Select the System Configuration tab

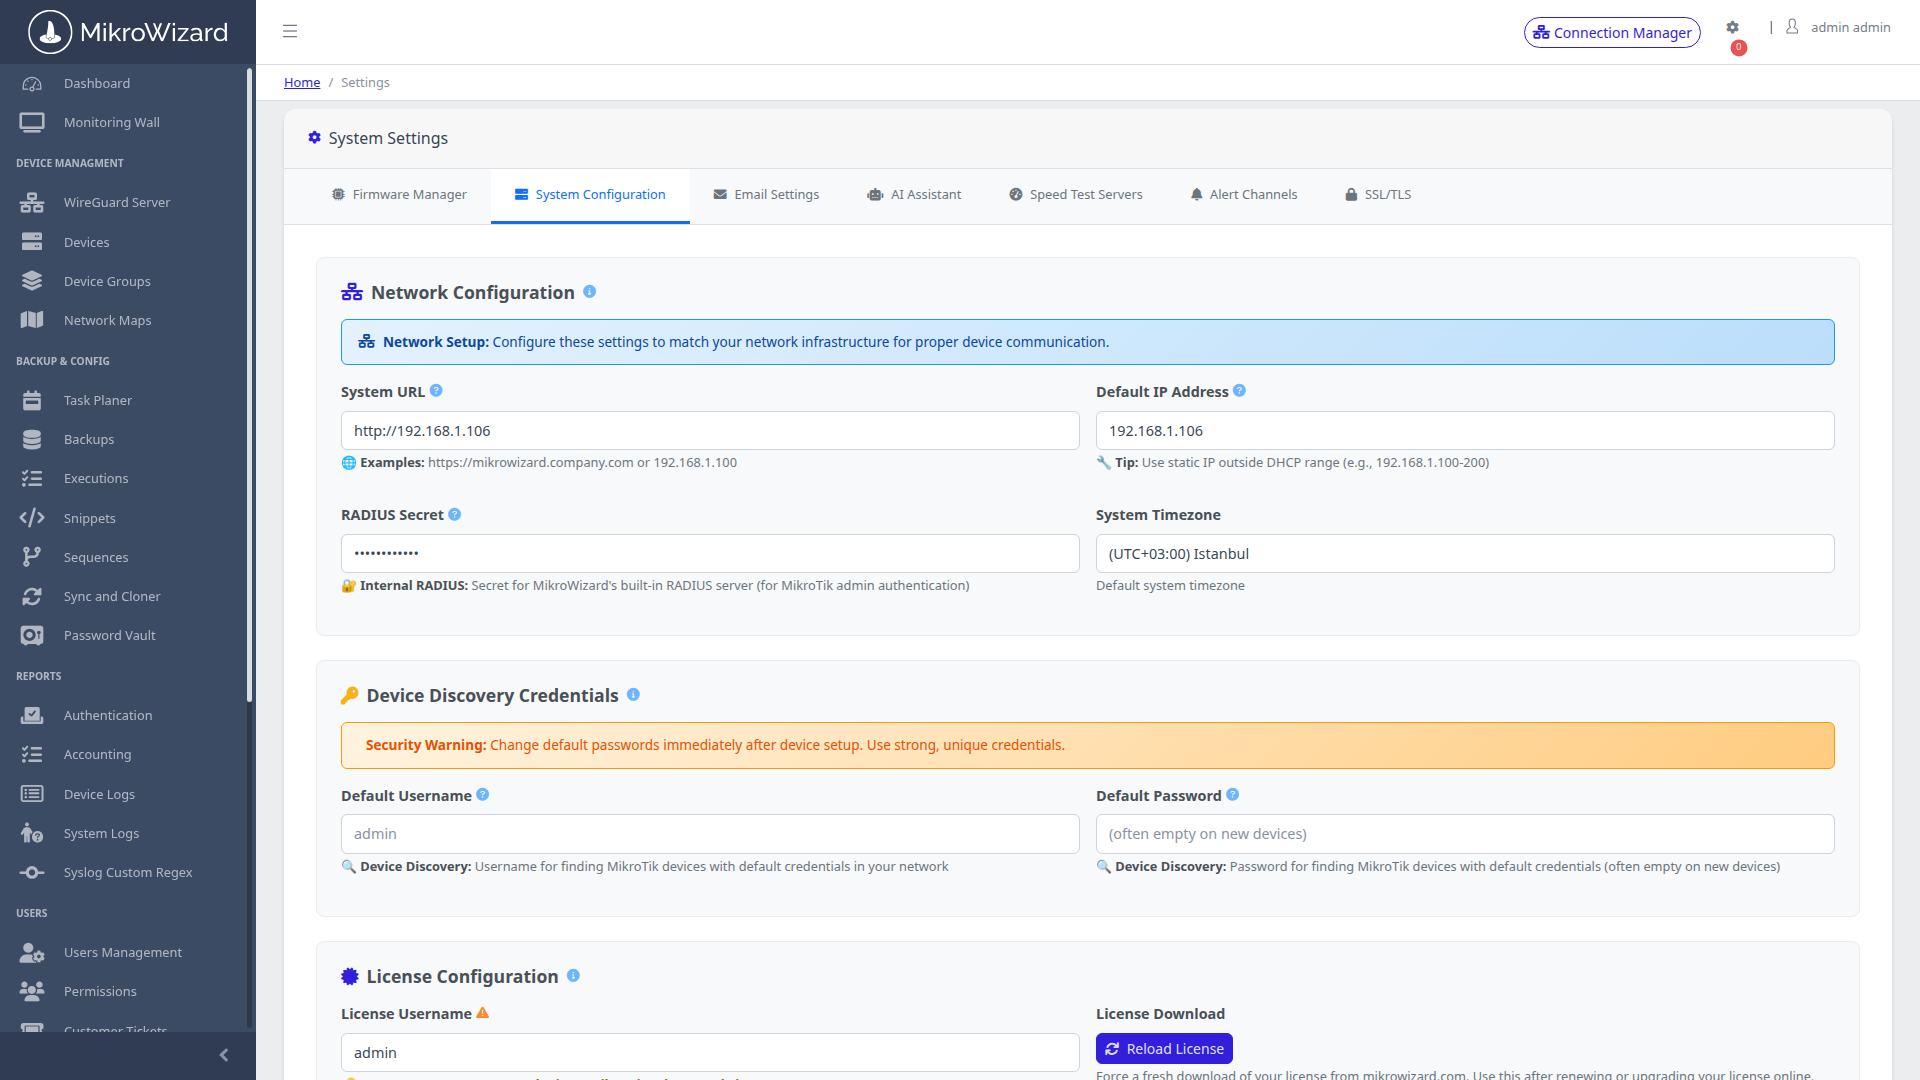click(x=590, y=195)
